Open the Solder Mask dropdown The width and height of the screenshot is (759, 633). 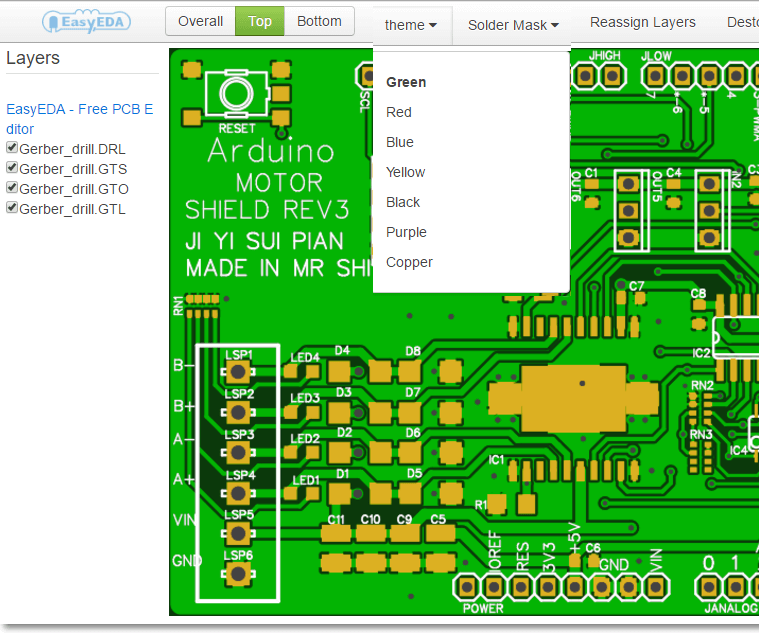(513, 25)
